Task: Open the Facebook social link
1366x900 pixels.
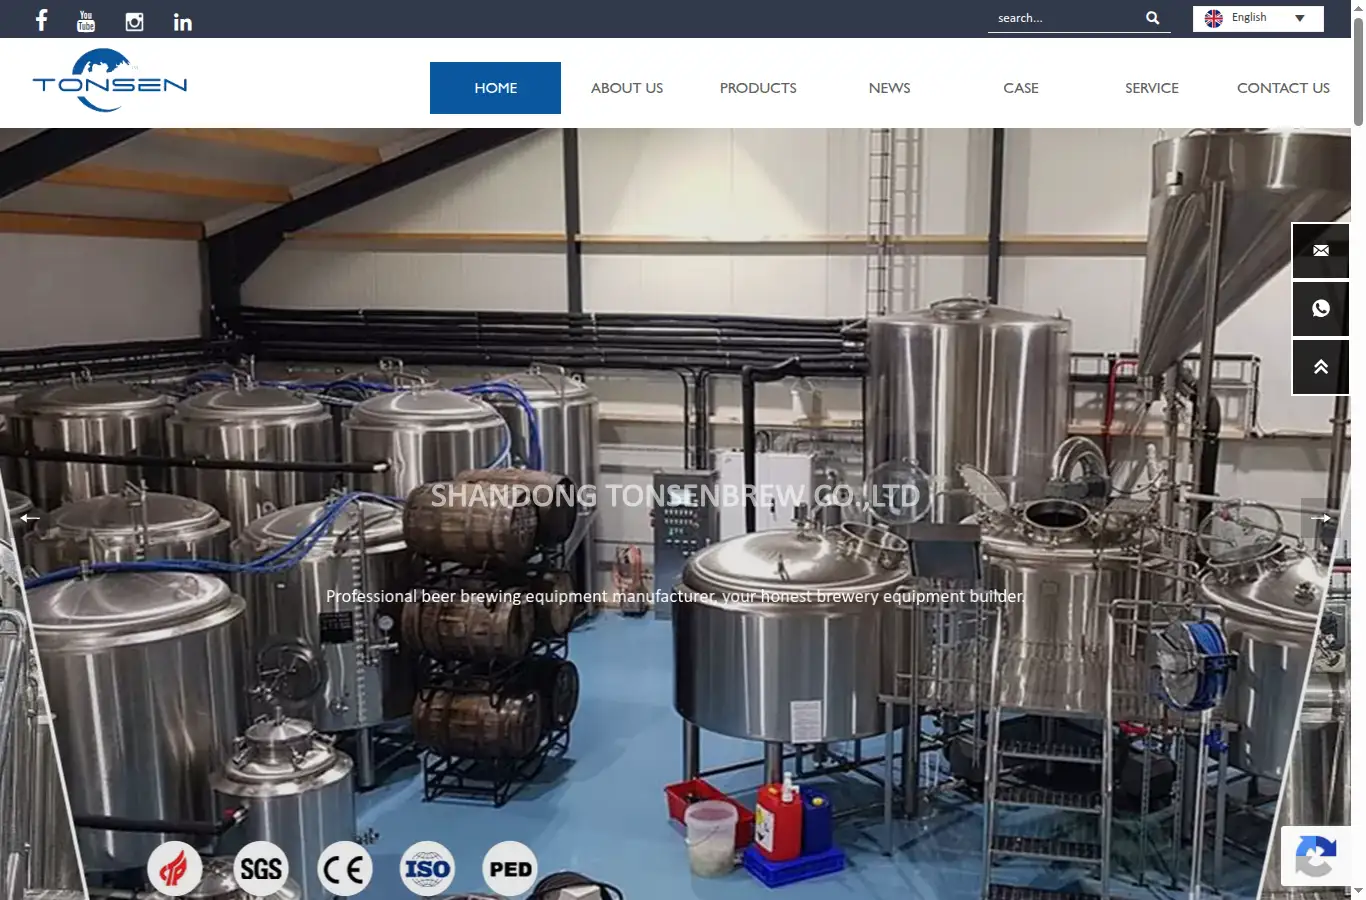Action: (x=41, y=20)
